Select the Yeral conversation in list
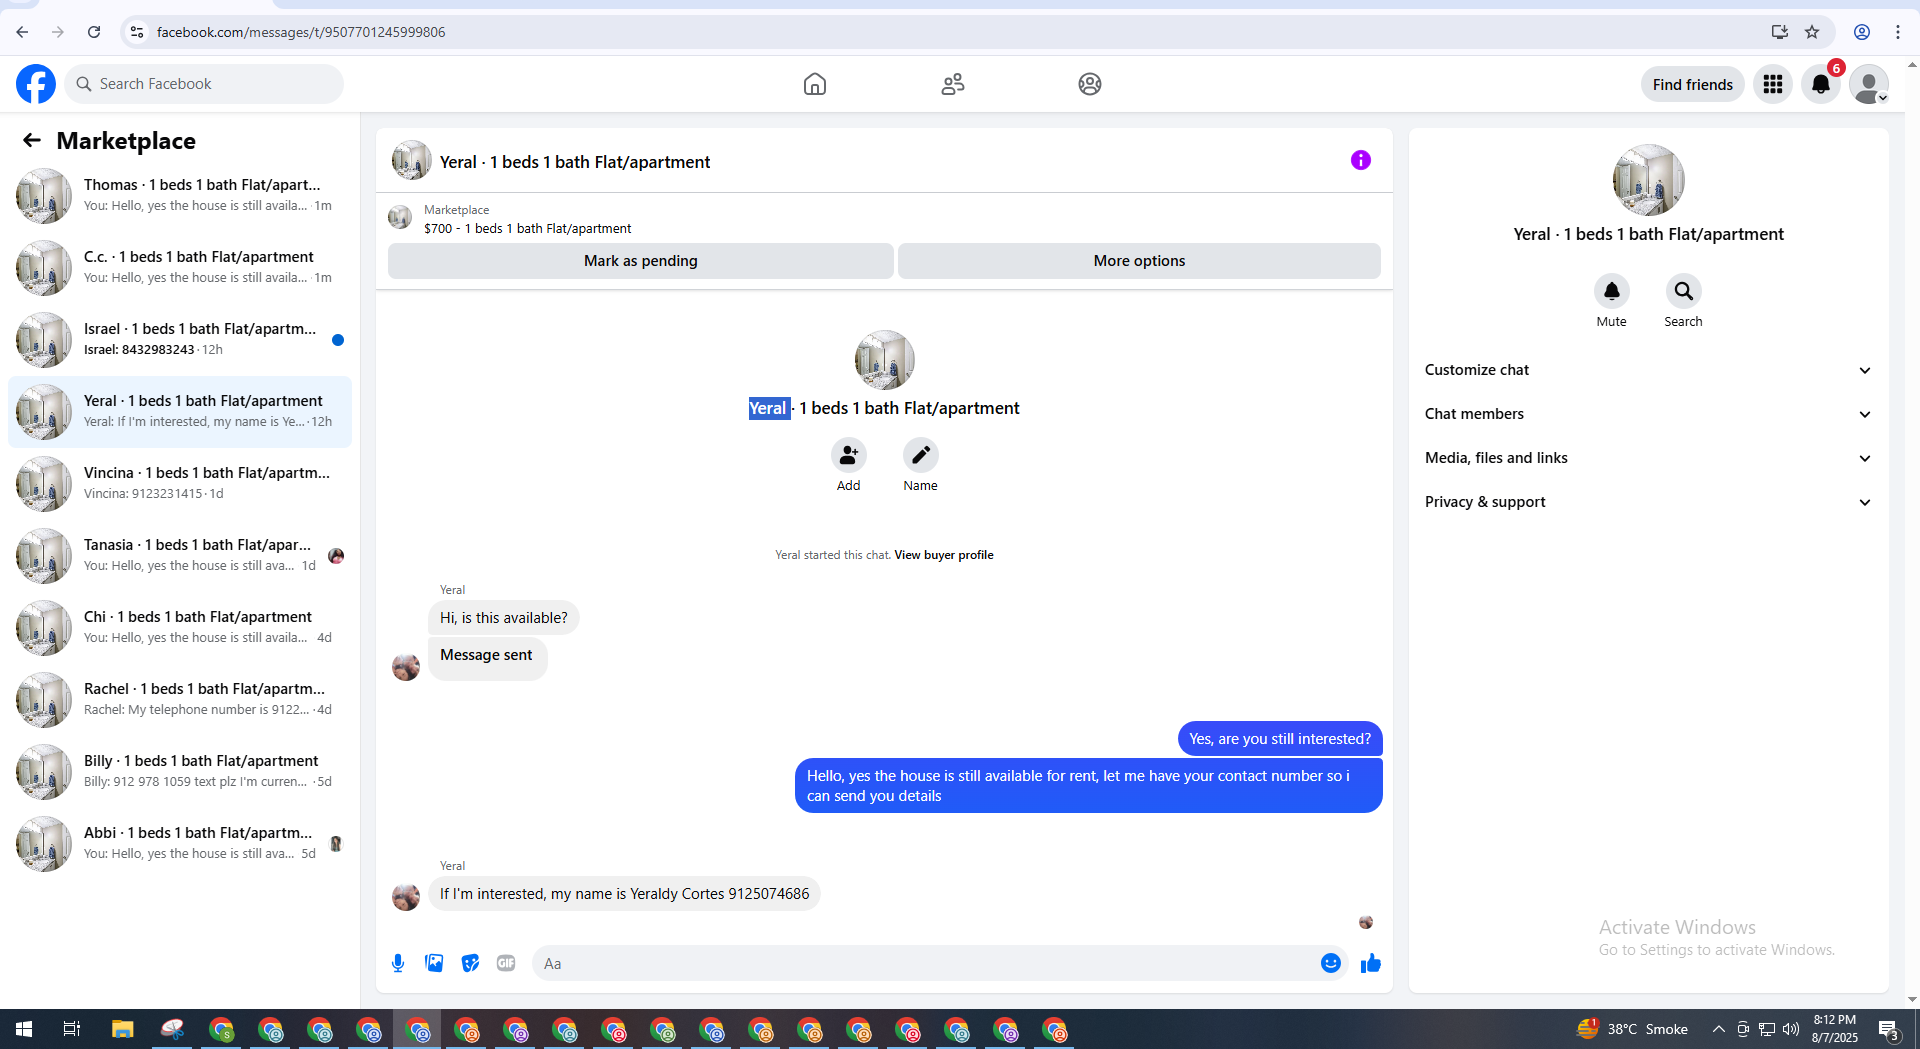1920x1049 pixels. click(180, 412)
